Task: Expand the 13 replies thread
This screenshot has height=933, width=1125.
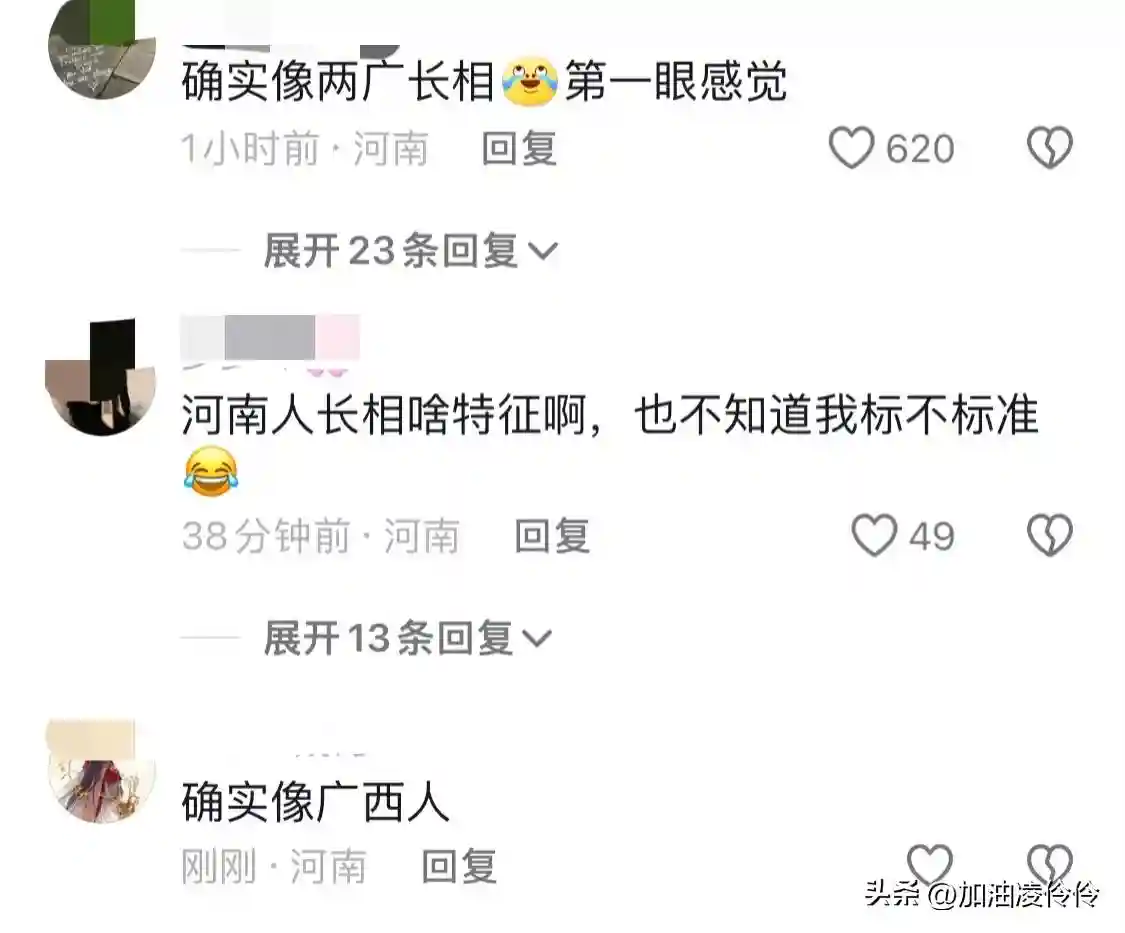Action: tap(407, 638)
